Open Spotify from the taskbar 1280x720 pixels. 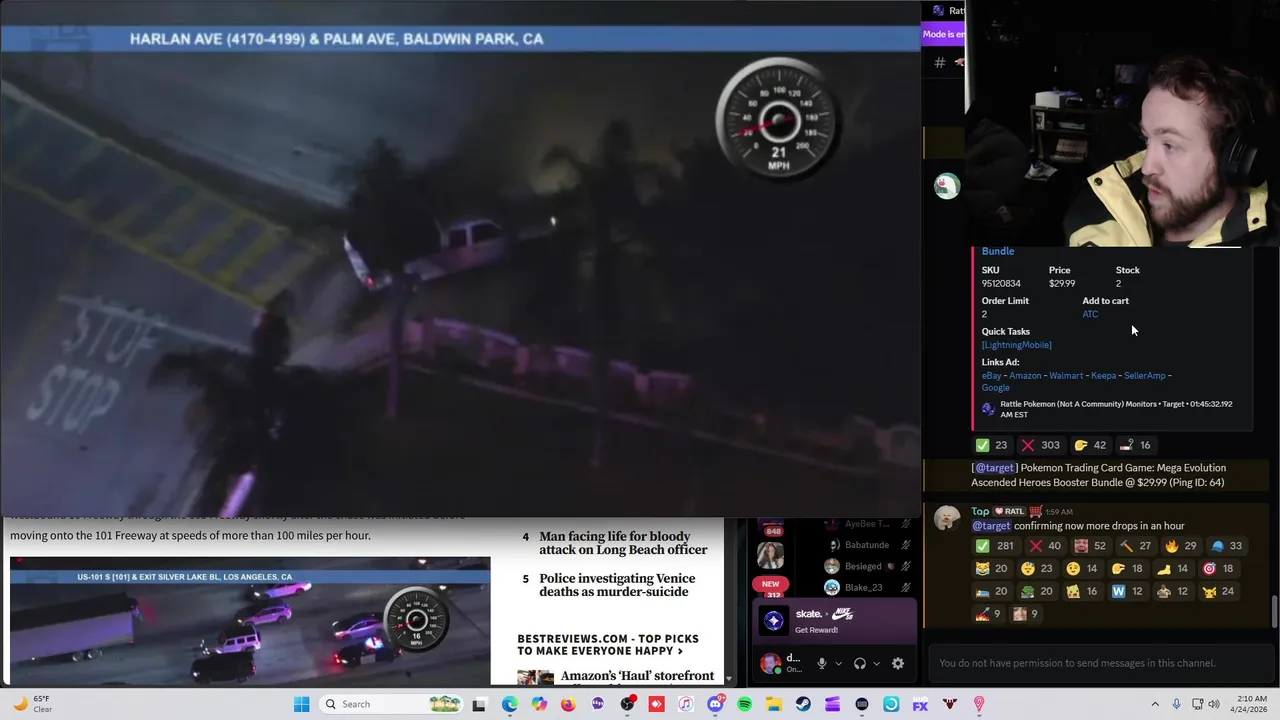pyautogui.click(x=744, y=704)
